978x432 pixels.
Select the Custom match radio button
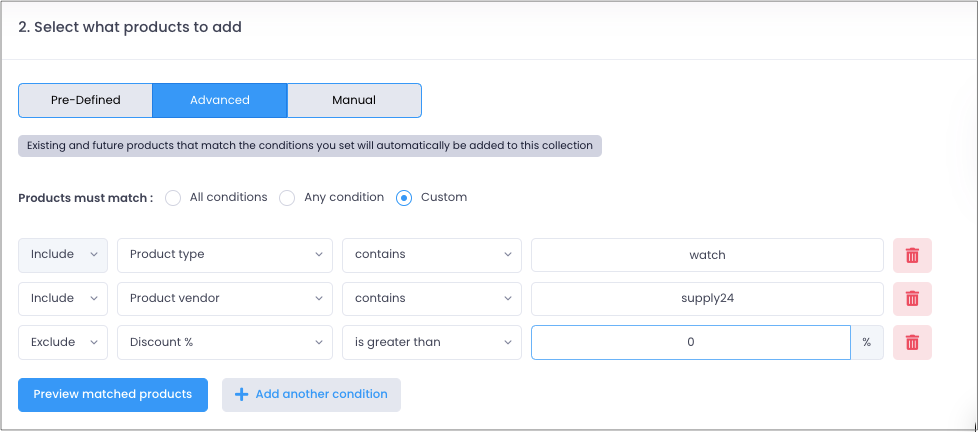click(404, 198)
